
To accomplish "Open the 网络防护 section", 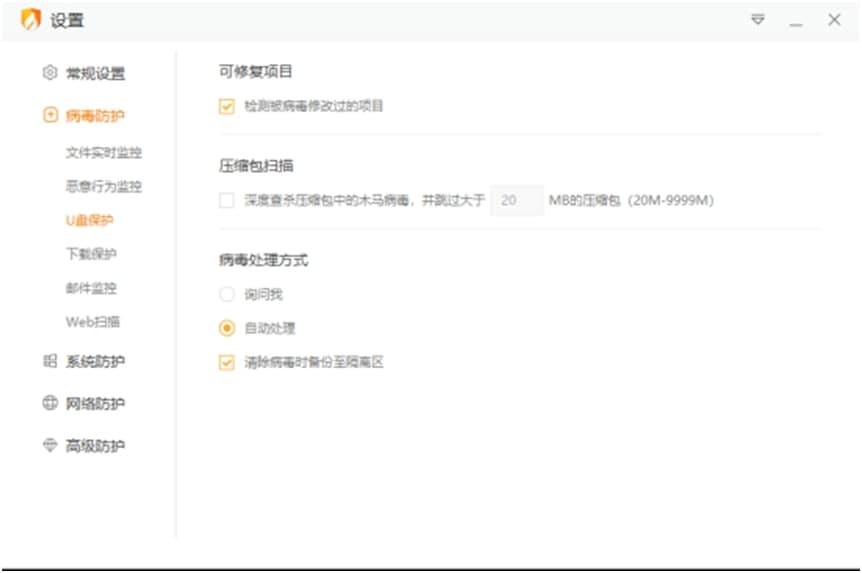I will click(x=95, y=404).
